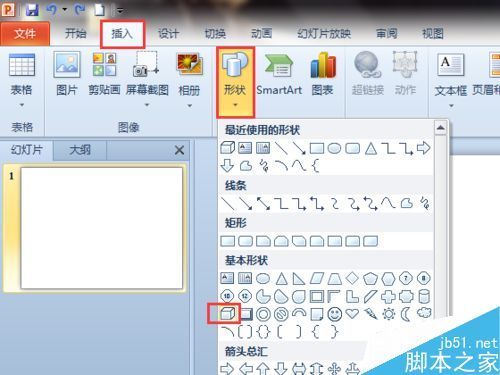This screenshot has width=500, height=375.
Task: Select the up arrow in 箭头总汇
Action: tap(263, 368)
